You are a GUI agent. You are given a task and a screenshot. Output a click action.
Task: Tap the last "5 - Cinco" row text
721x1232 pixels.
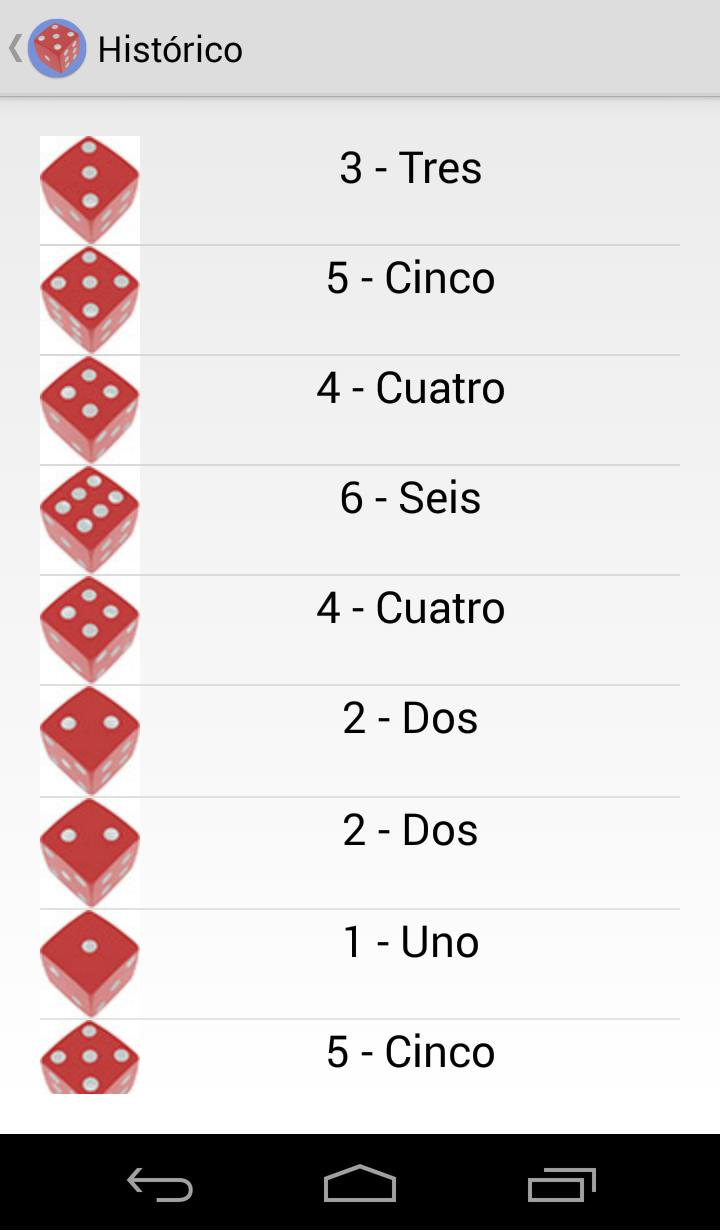coord(411,1052)
